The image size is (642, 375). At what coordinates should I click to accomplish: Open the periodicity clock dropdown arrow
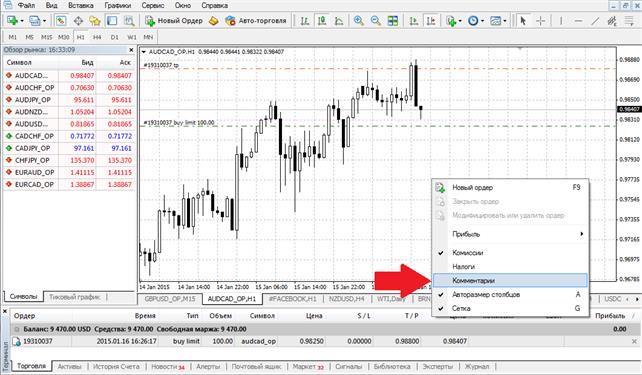point(482,20)
